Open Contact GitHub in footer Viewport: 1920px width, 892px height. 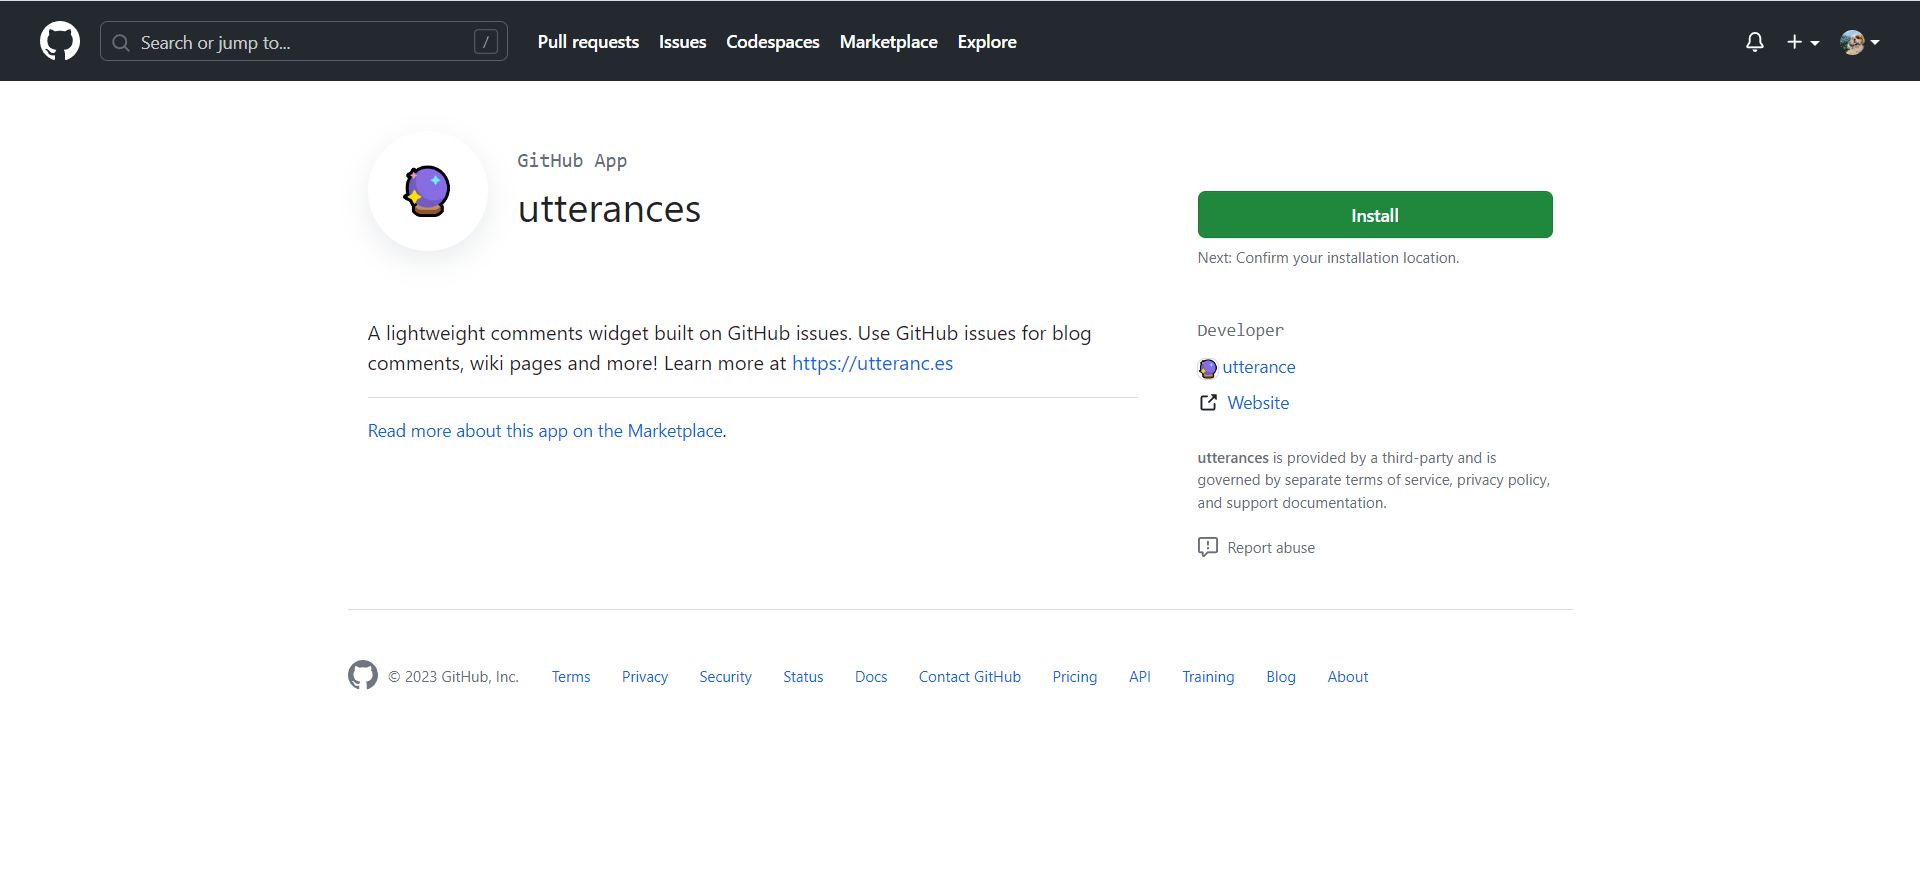[970, 677]
